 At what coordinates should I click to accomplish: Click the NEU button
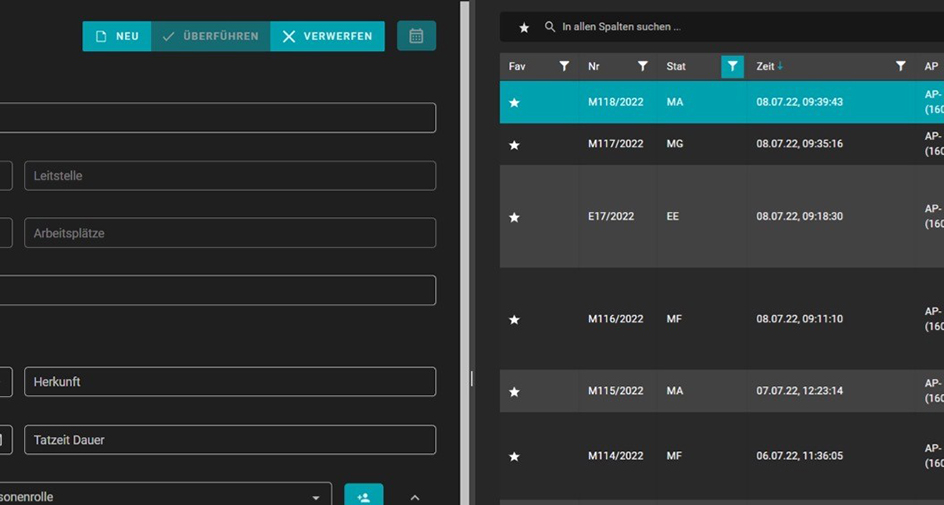[117, 36]
